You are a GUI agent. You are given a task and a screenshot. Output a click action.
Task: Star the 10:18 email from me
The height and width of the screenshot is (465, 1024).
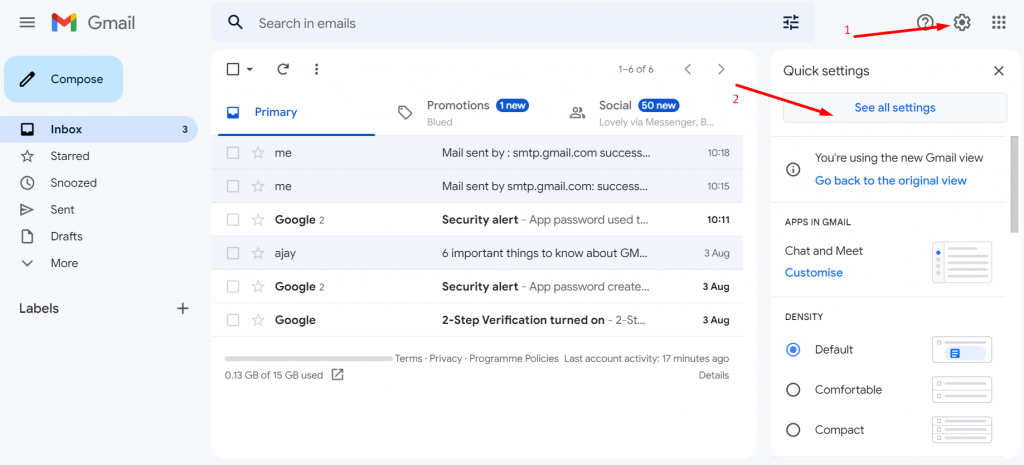click(x=258, y=153)
